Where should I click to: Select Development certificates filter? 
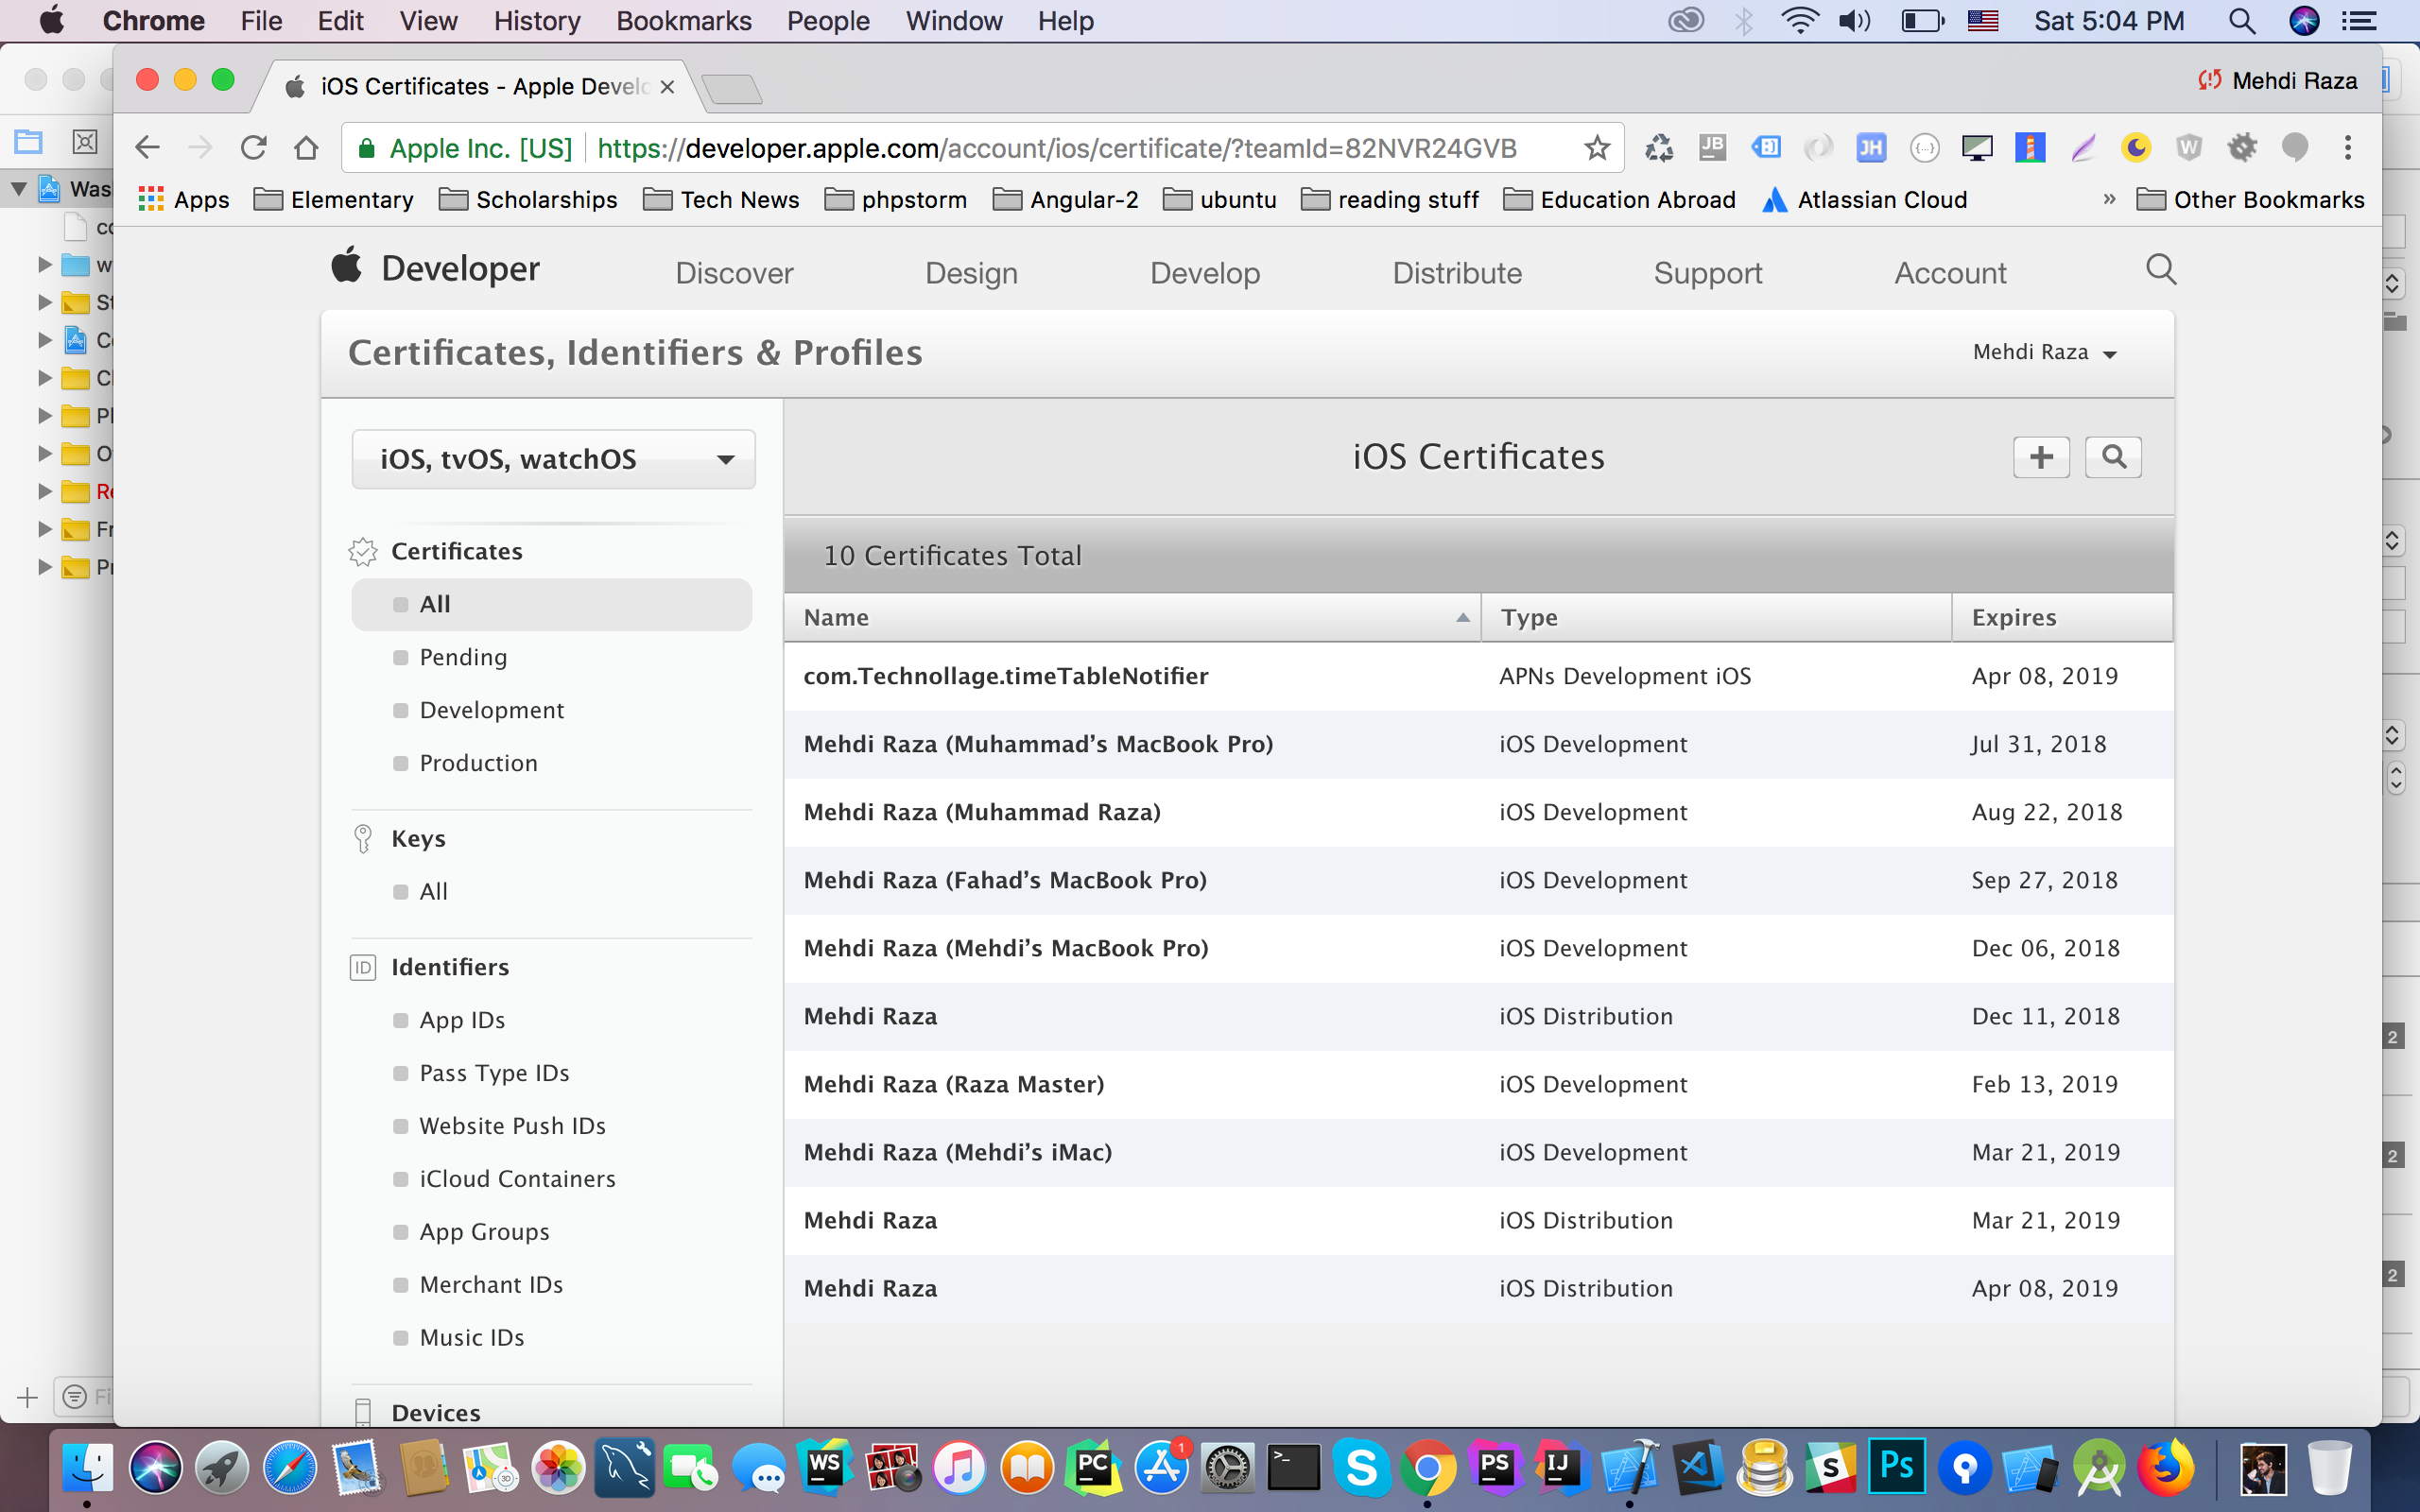pyautogui.click(x=491, y=710)
